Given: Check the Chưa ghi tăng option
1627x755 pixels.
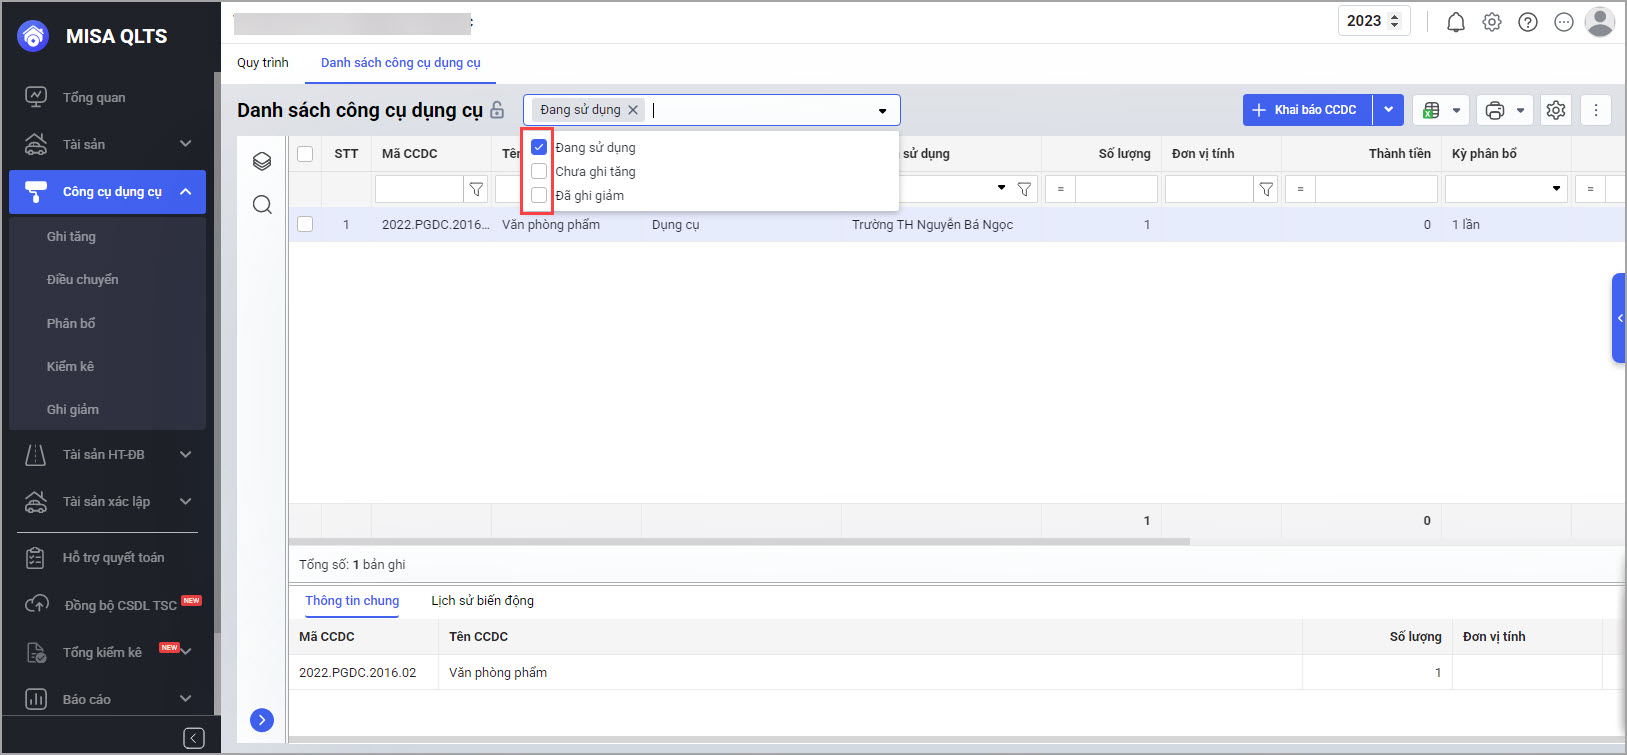Looking at the screenshot, I should 539,171.
